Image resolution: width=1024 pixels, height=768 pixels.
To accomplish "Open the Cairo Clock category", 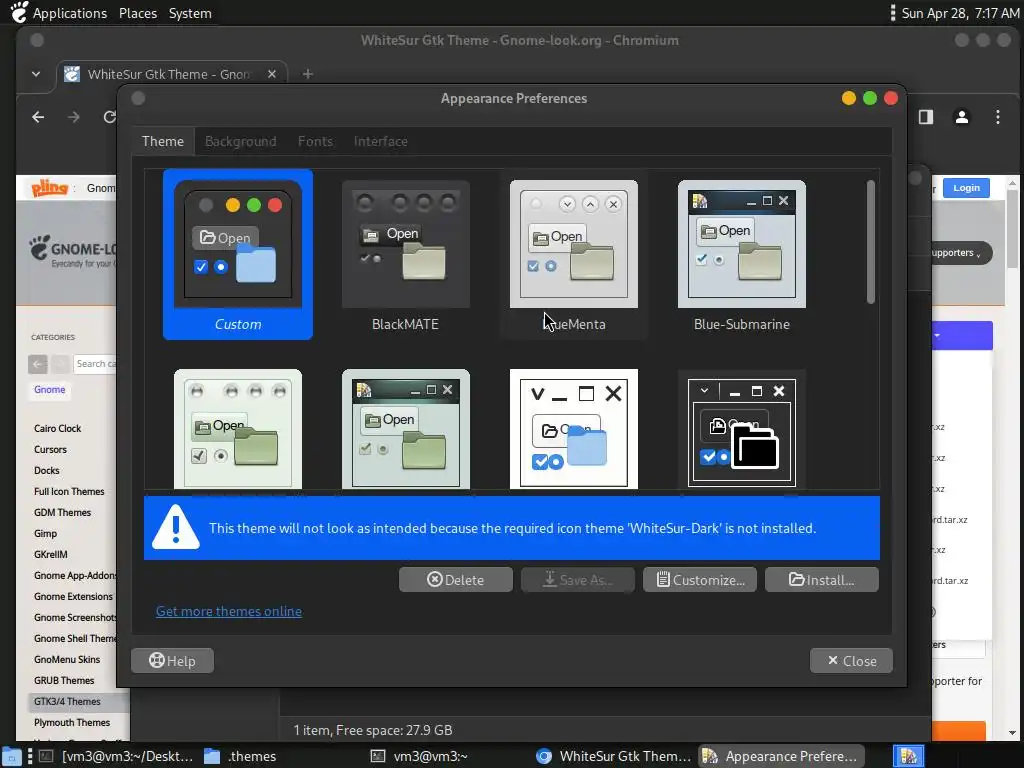I will tap(57, 428).
